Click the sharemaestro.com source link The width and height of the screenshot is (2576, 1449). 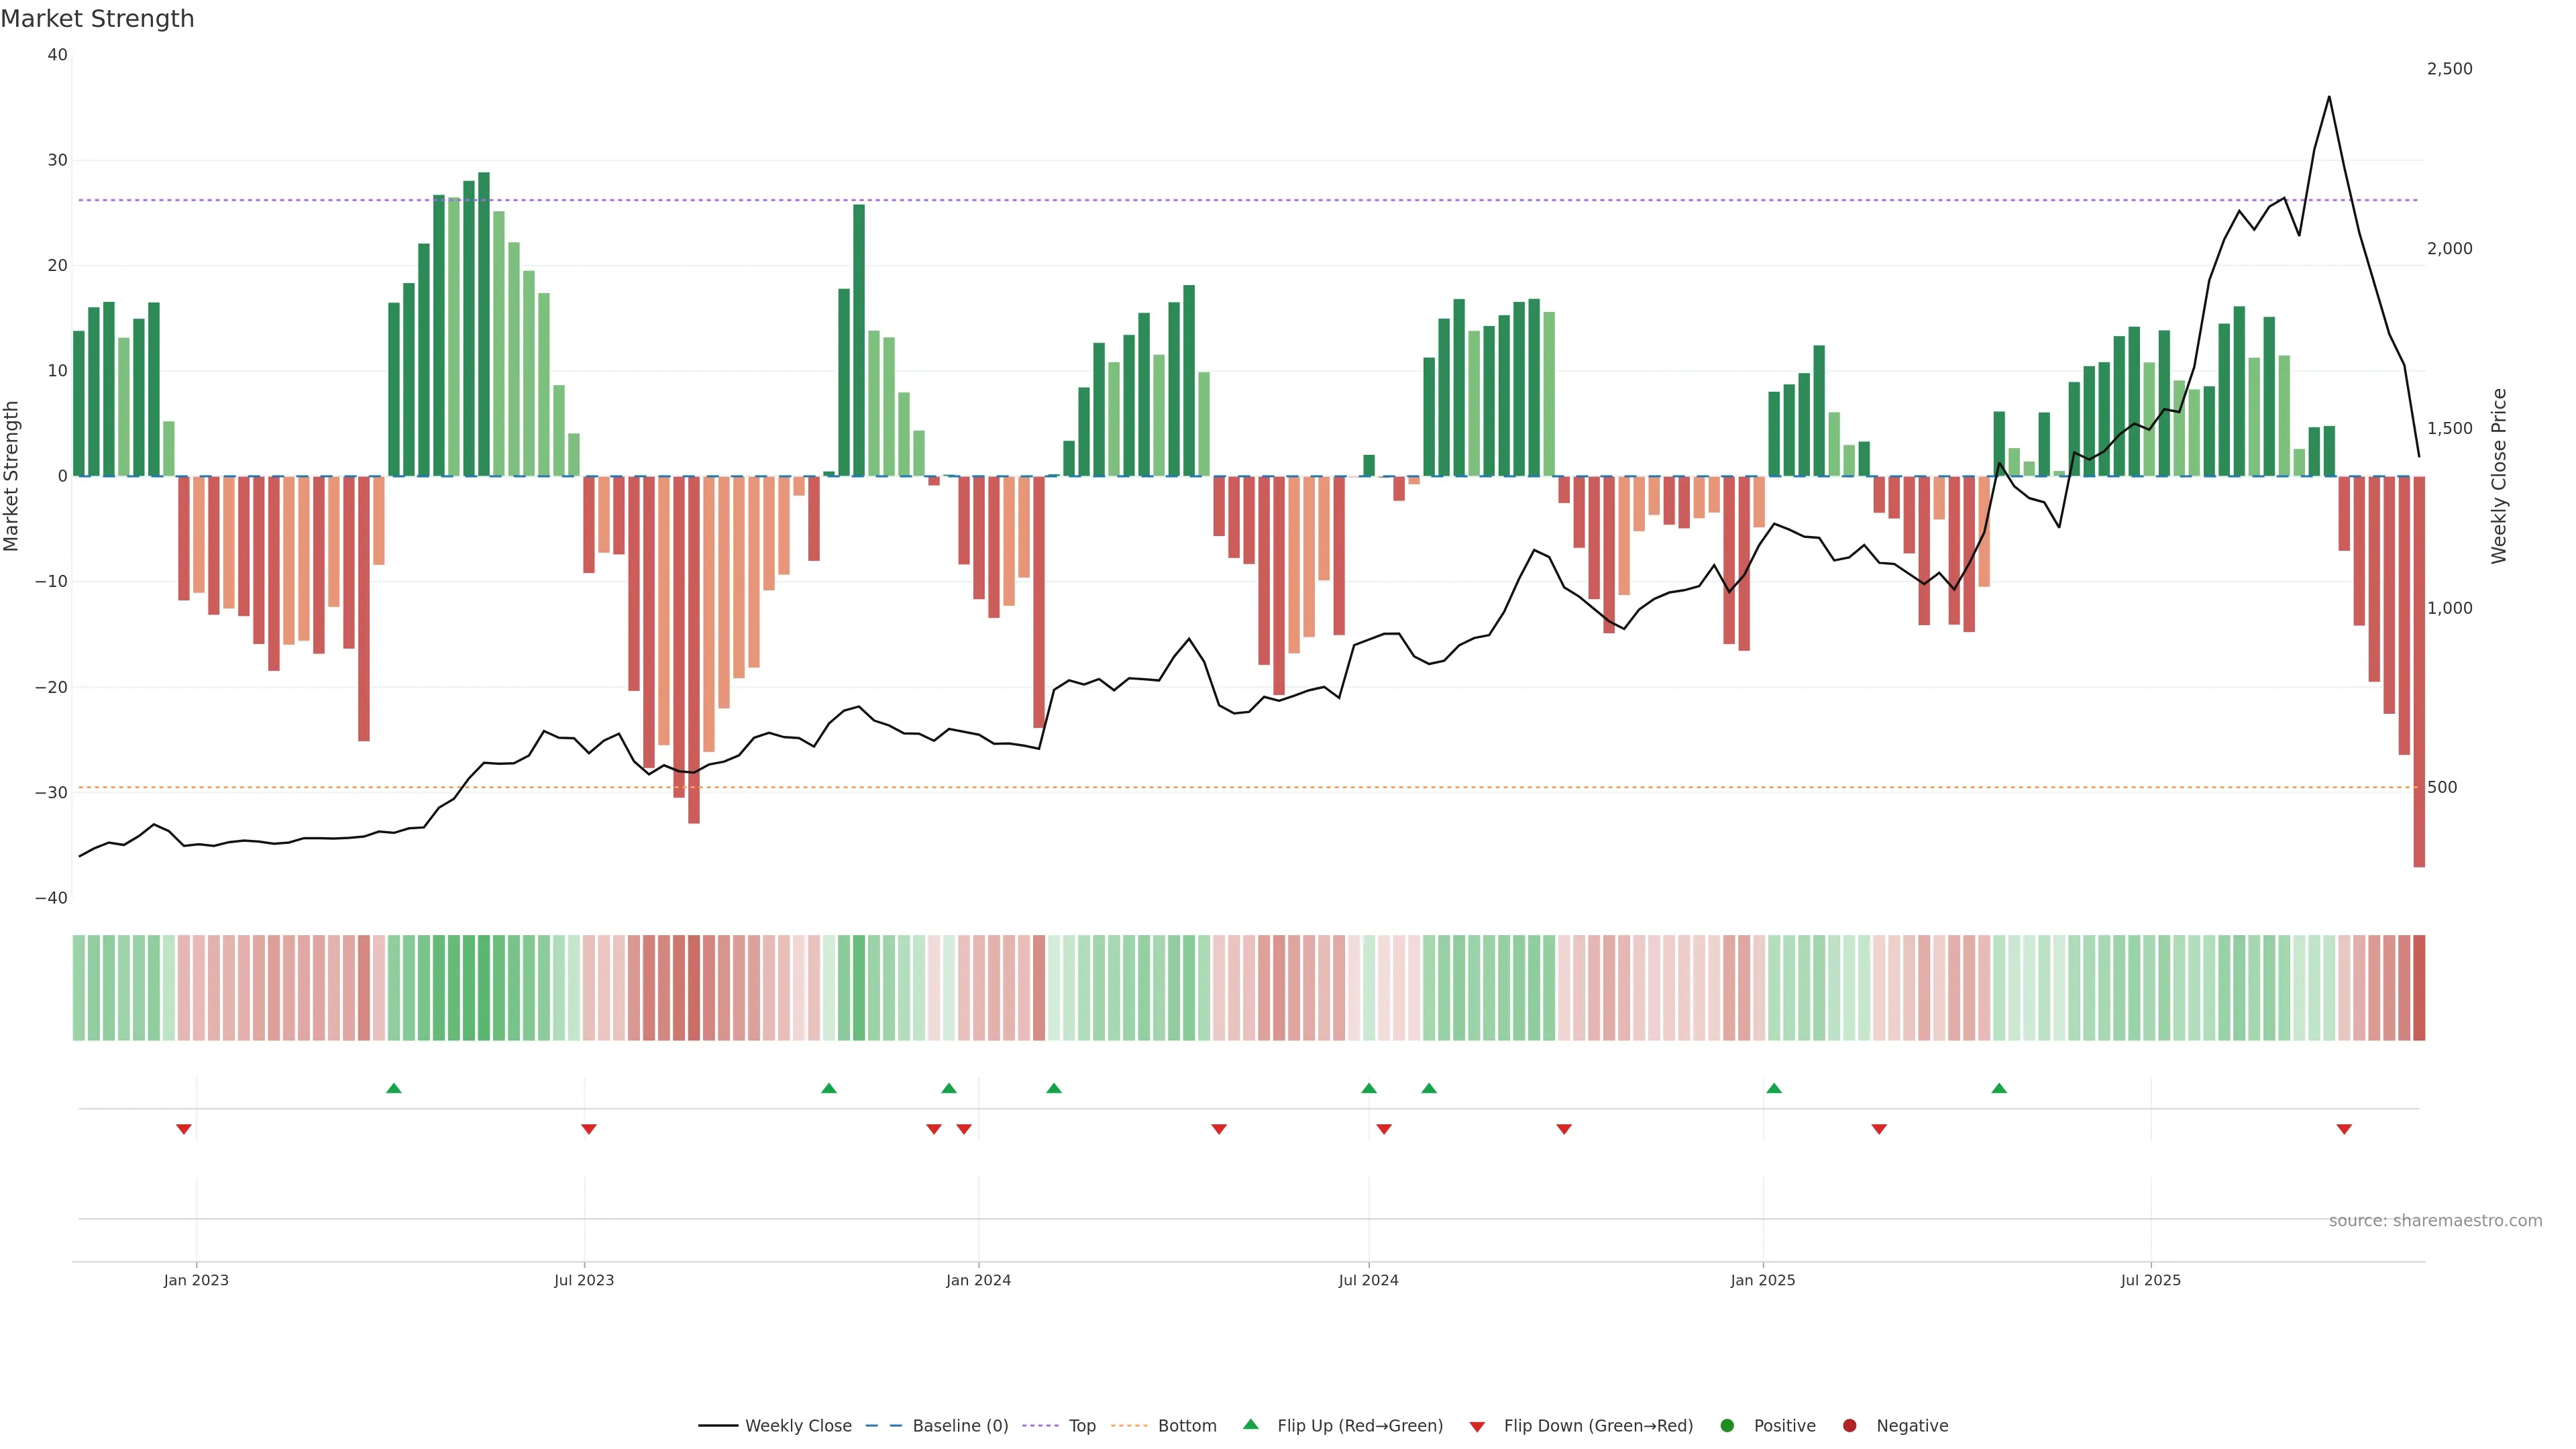(2435, 1221)
